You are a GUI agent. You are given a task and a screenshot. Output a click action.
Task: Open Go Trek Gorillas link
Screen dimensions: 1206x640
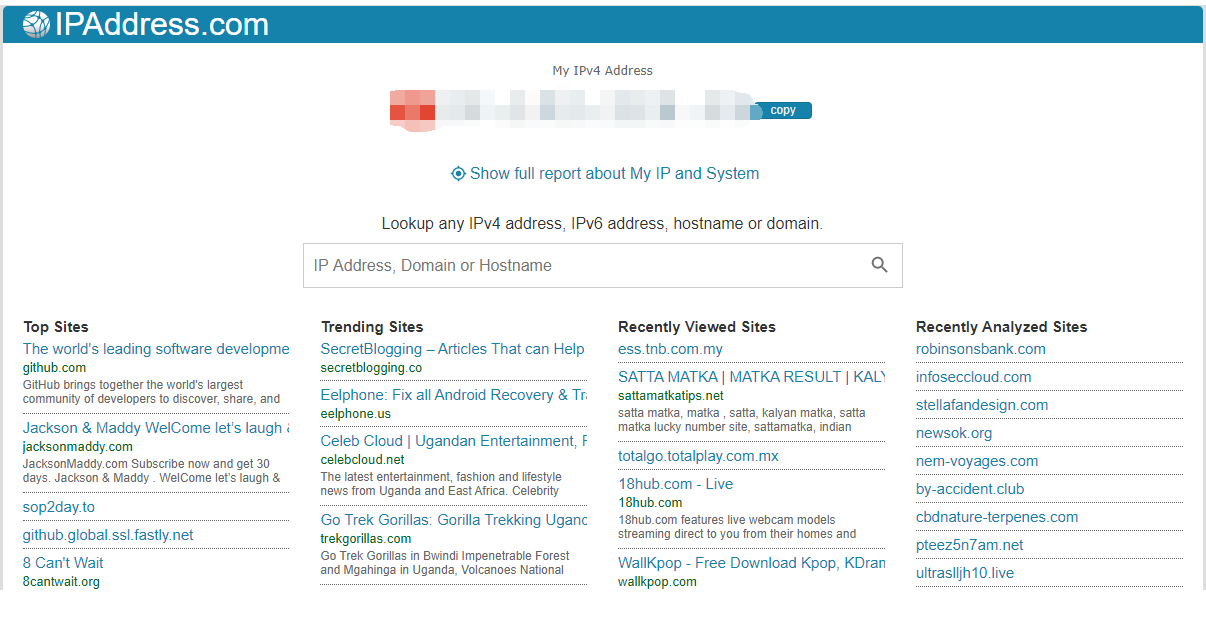[453, 520]
